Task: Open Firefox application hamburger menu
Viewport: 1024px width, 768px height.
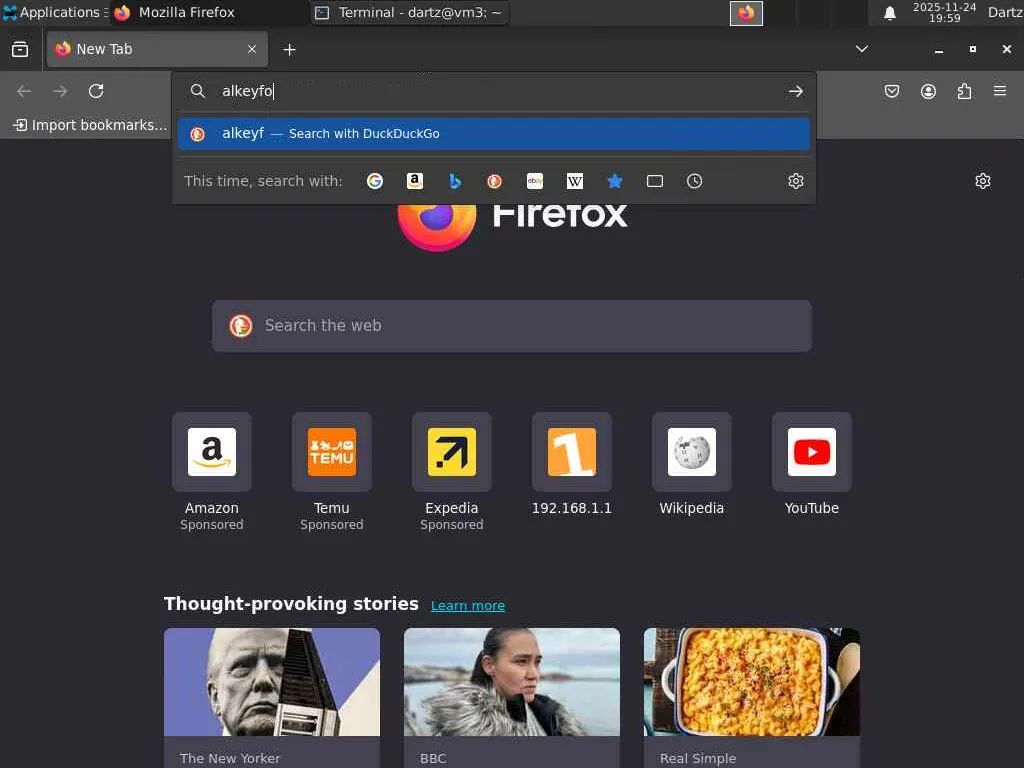Action: point(1000,91)
